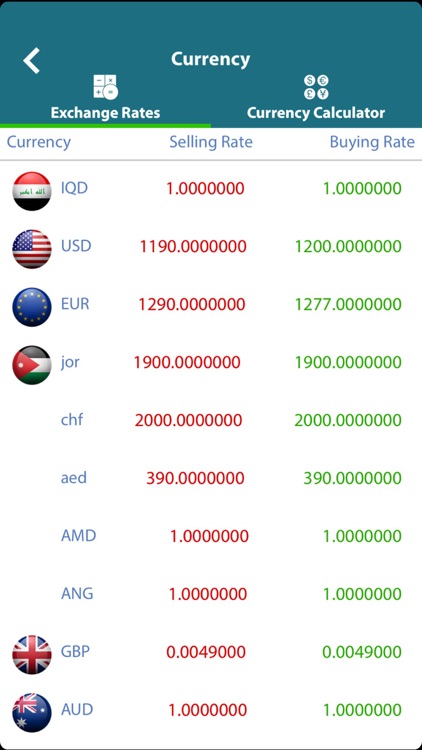Tap the European Union flag icon
The image size is (422, 750).
[x=32, y=307]
